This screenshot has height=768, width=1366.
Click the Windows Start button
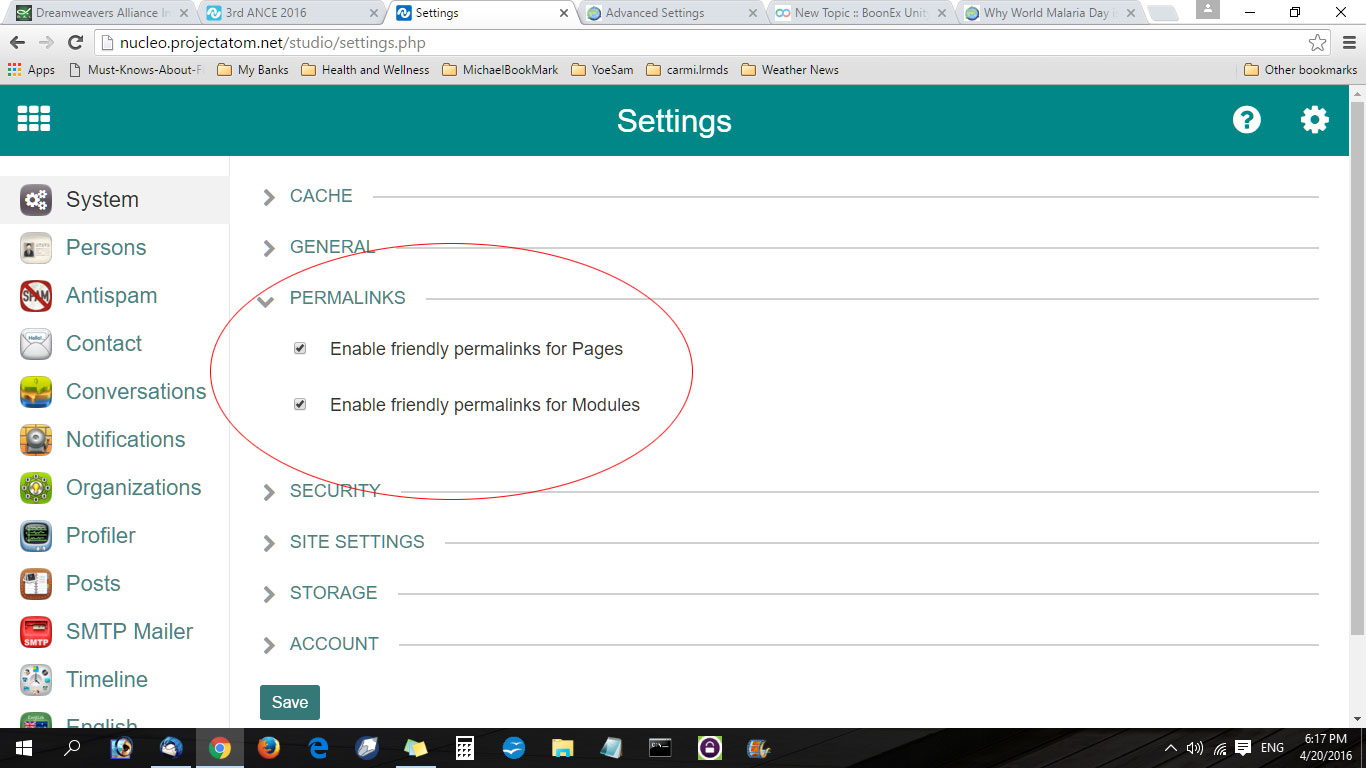pos(23,748)
